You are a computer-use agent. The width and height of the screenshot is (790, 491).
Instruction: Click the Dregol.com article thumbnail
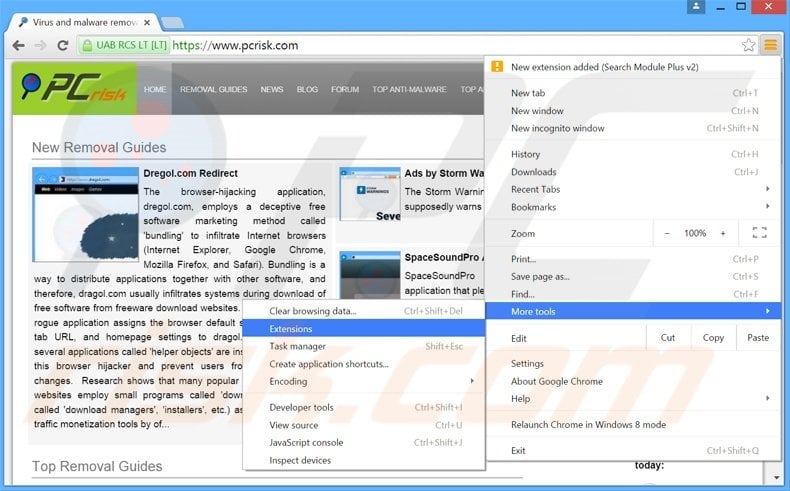[86, 215]
